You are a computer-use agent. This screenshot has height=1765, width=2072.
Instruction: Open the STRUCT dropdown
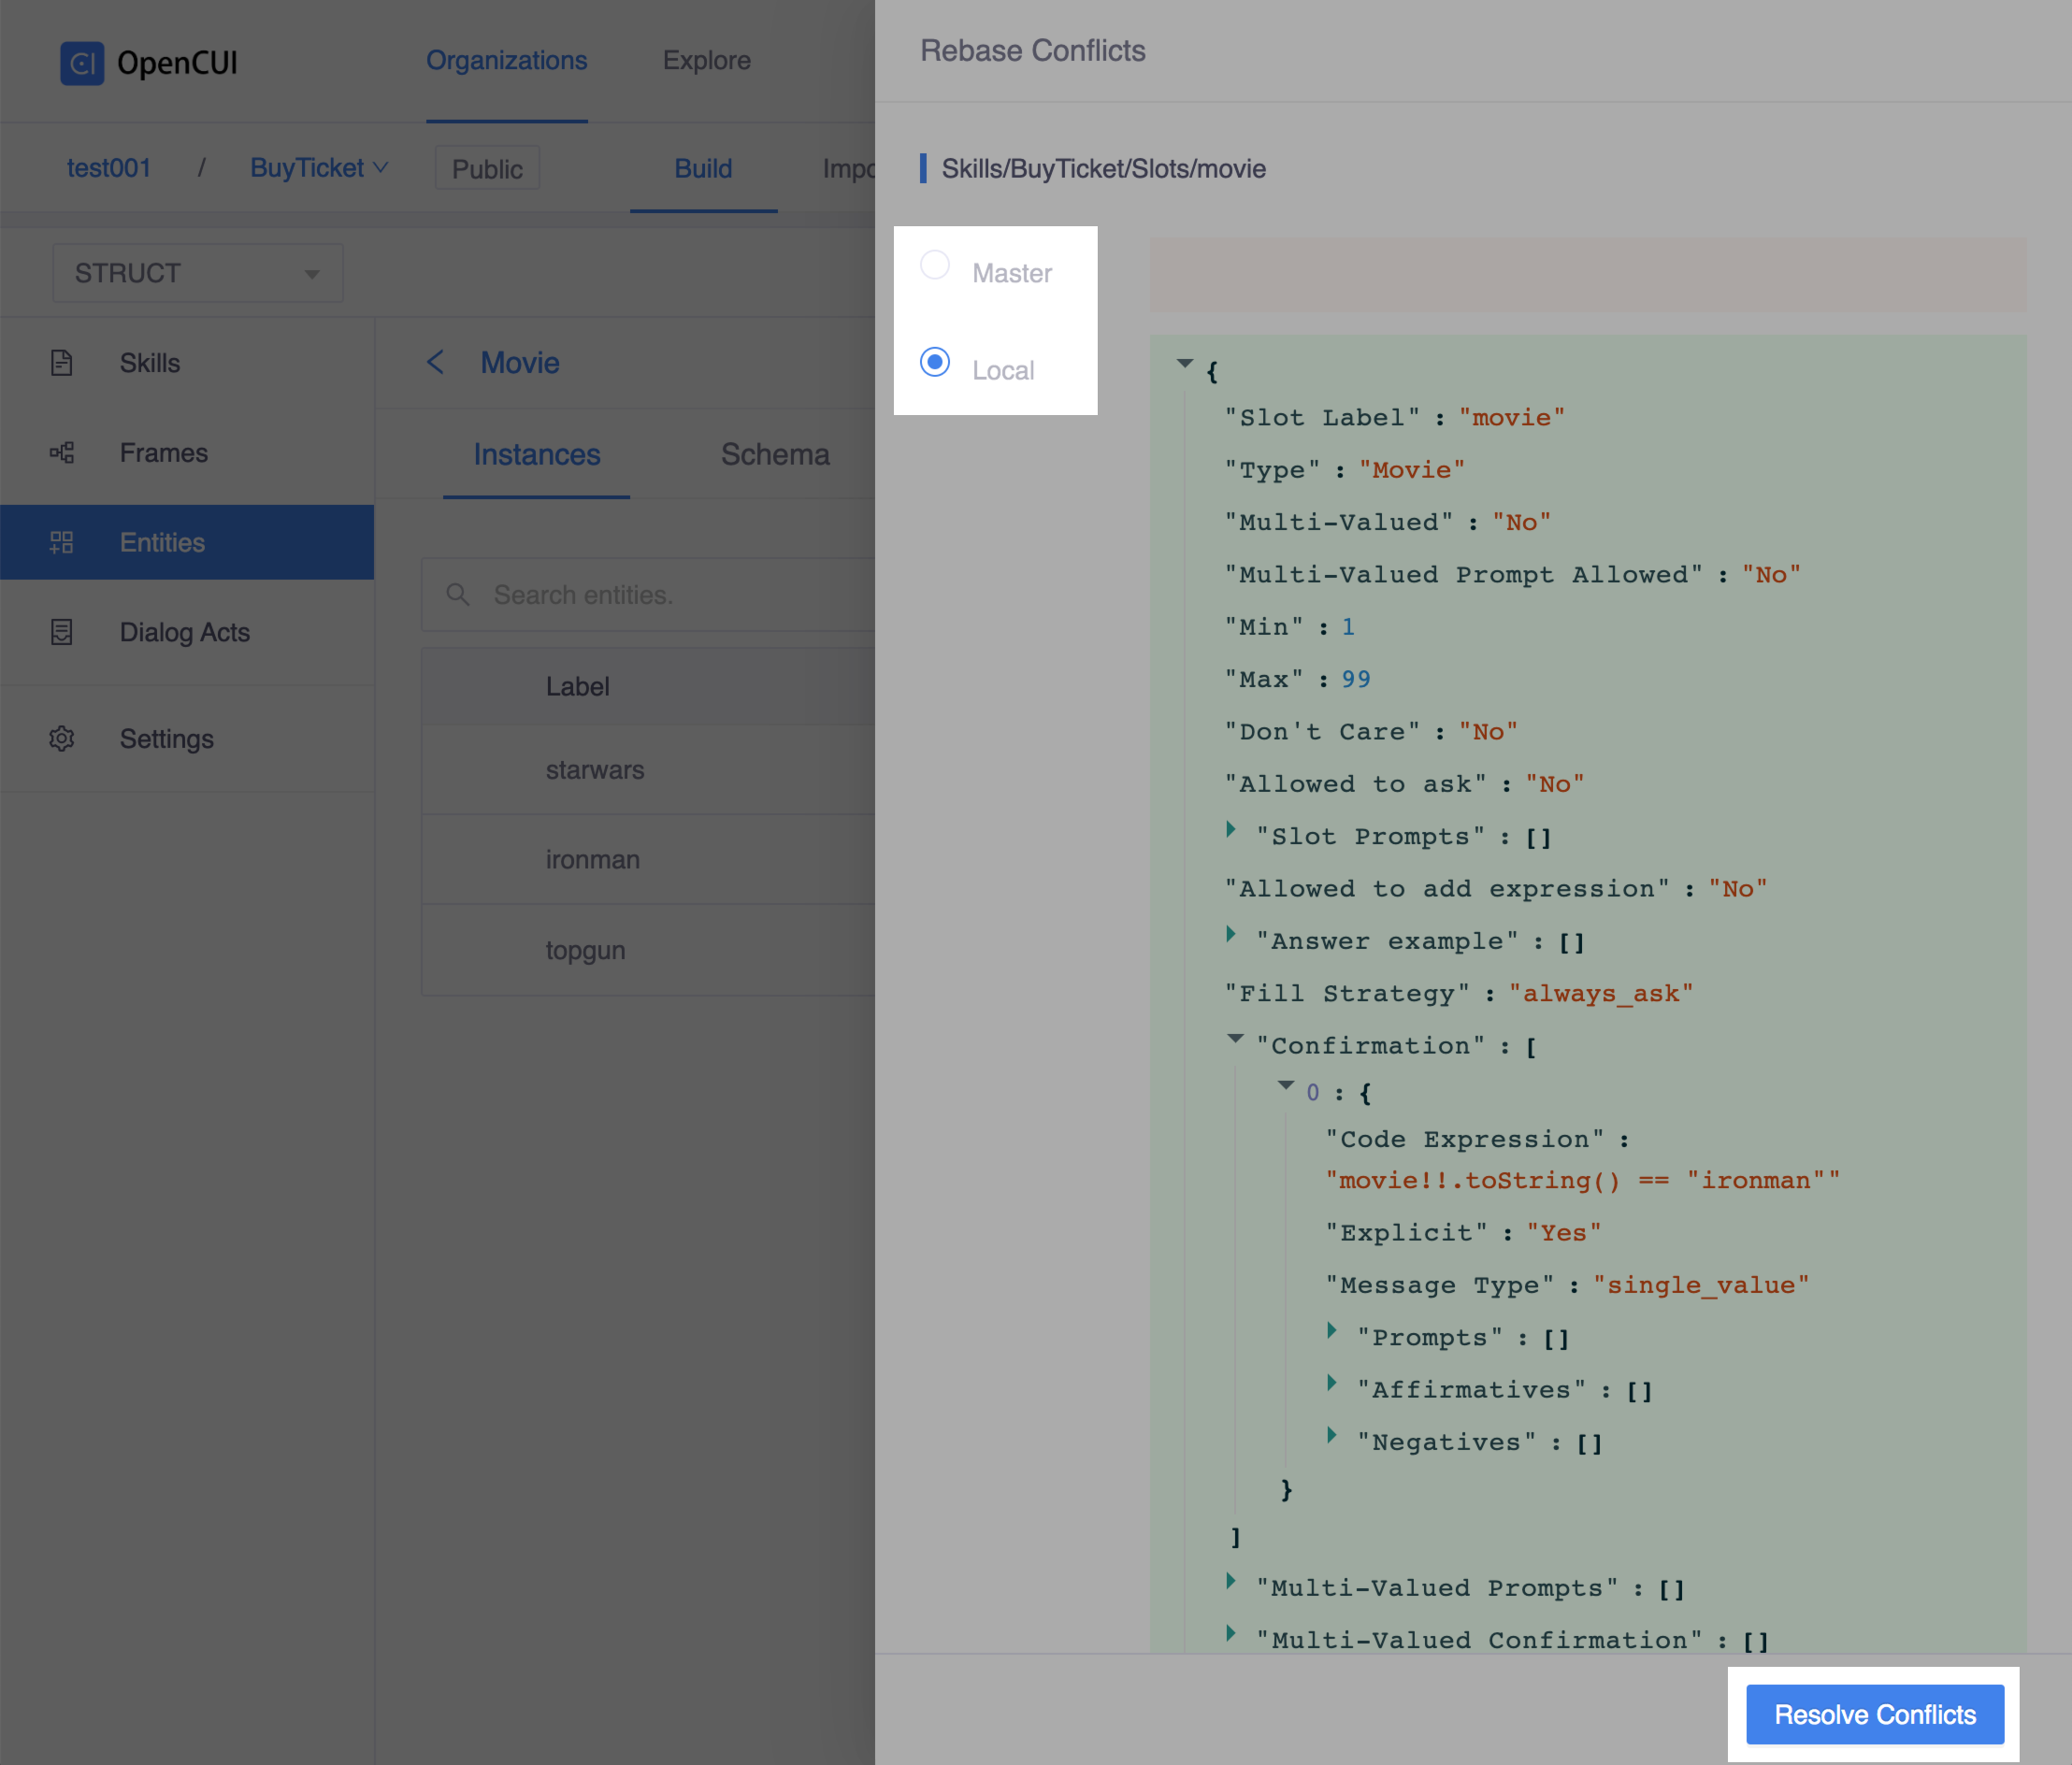(x=197, y=273)
